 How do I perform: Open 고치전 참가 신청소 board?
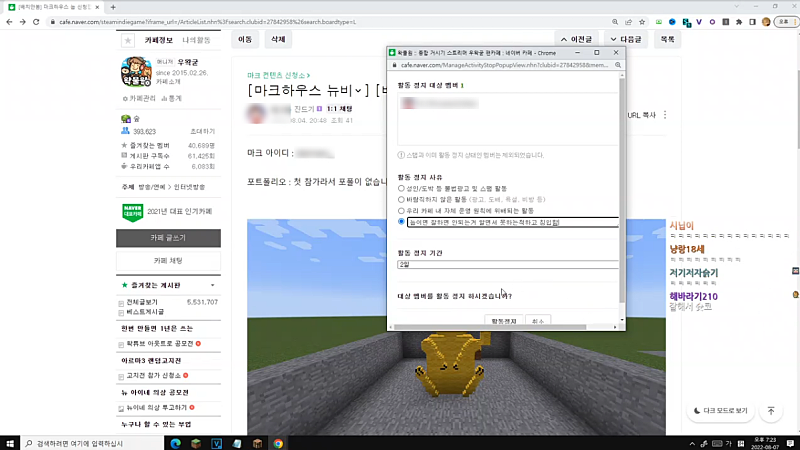coord(154,376)
